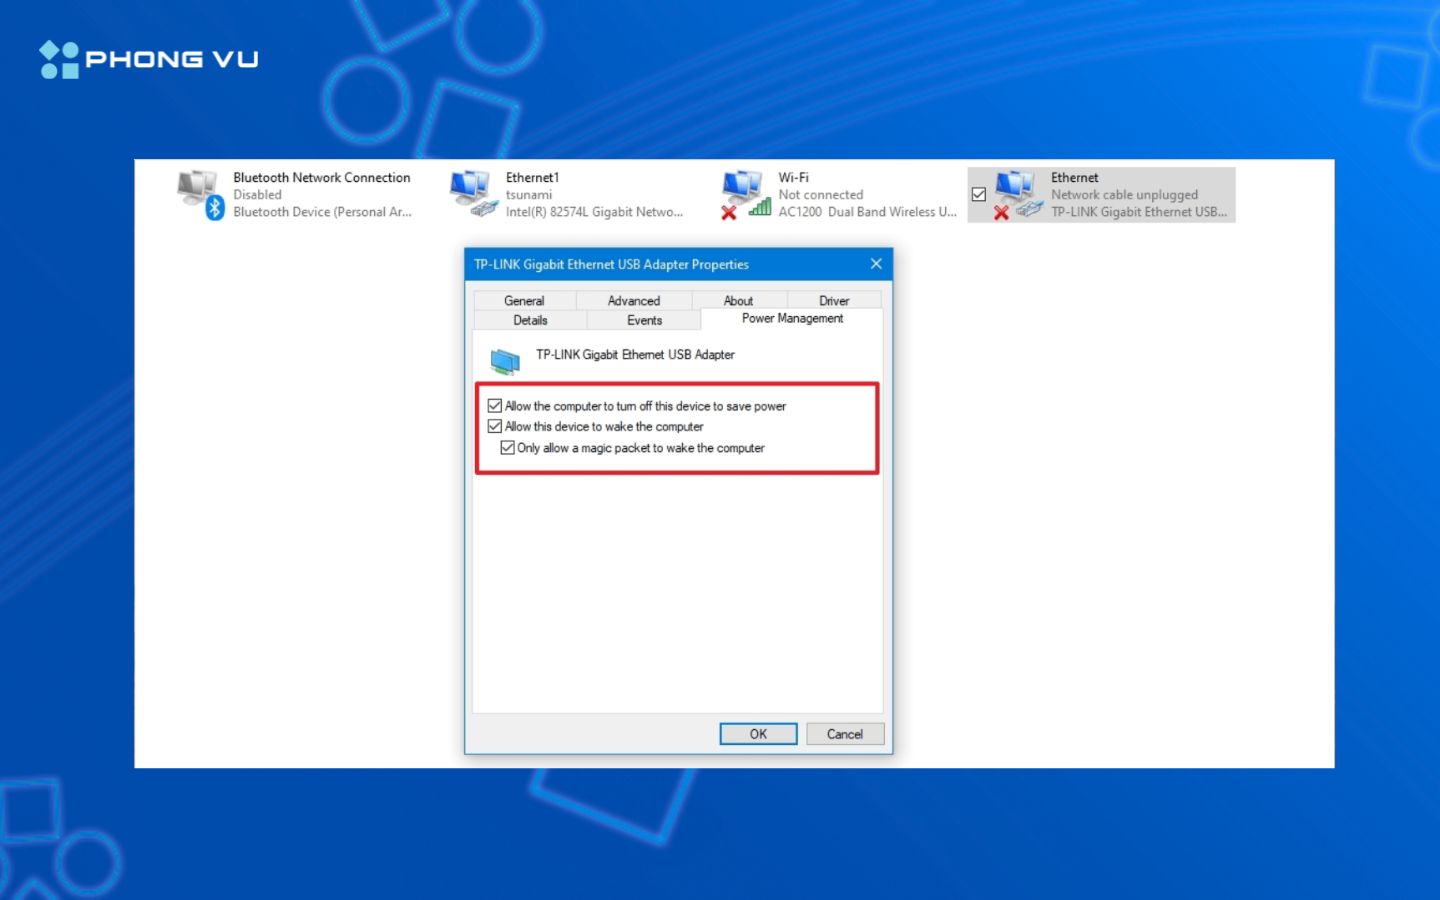Toggle the selection checkbox on the Ethernet adapter
1440x900 pixels.
[x=978, y=194]
